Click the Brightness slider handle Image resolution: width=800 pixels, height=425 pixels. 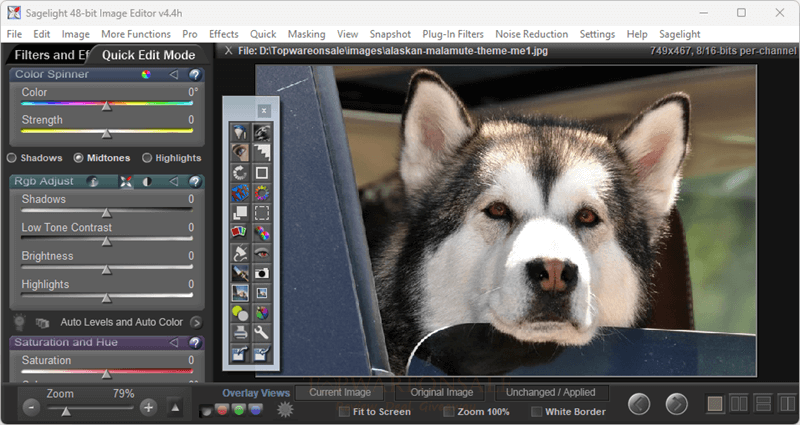(107, 269)
